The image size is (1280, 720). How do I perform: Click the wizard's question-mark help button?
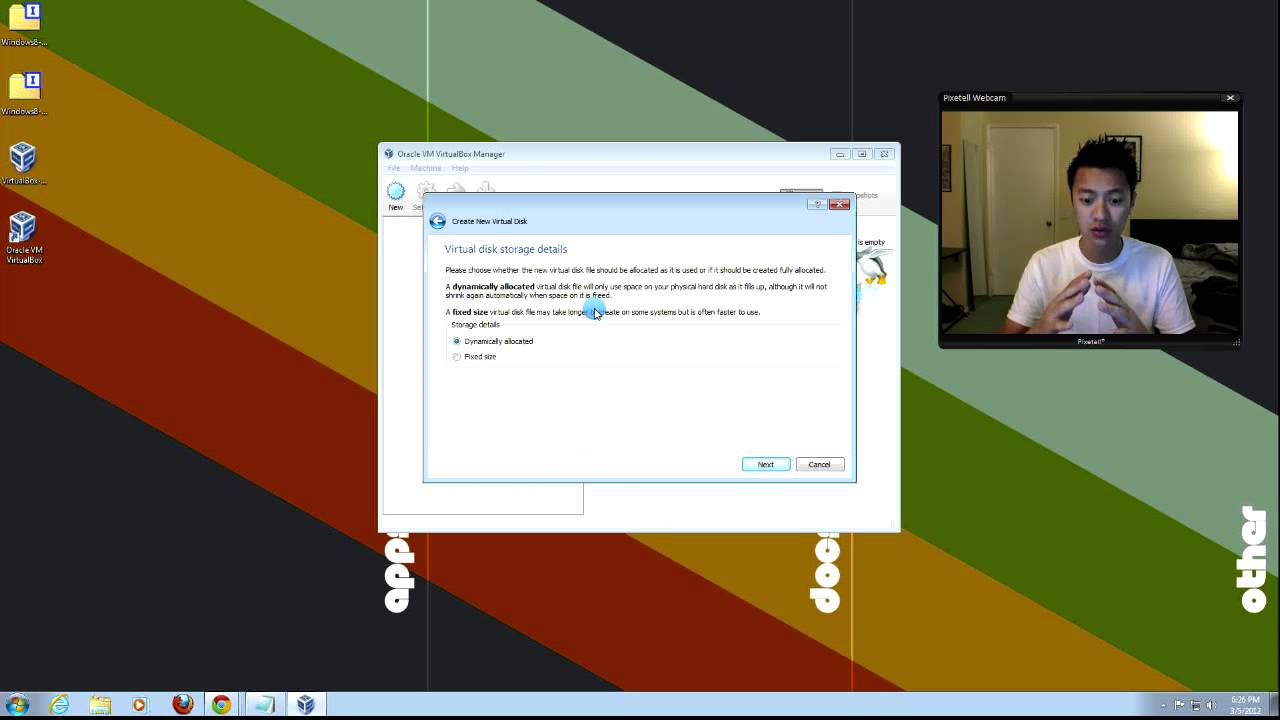pos(817,204)
